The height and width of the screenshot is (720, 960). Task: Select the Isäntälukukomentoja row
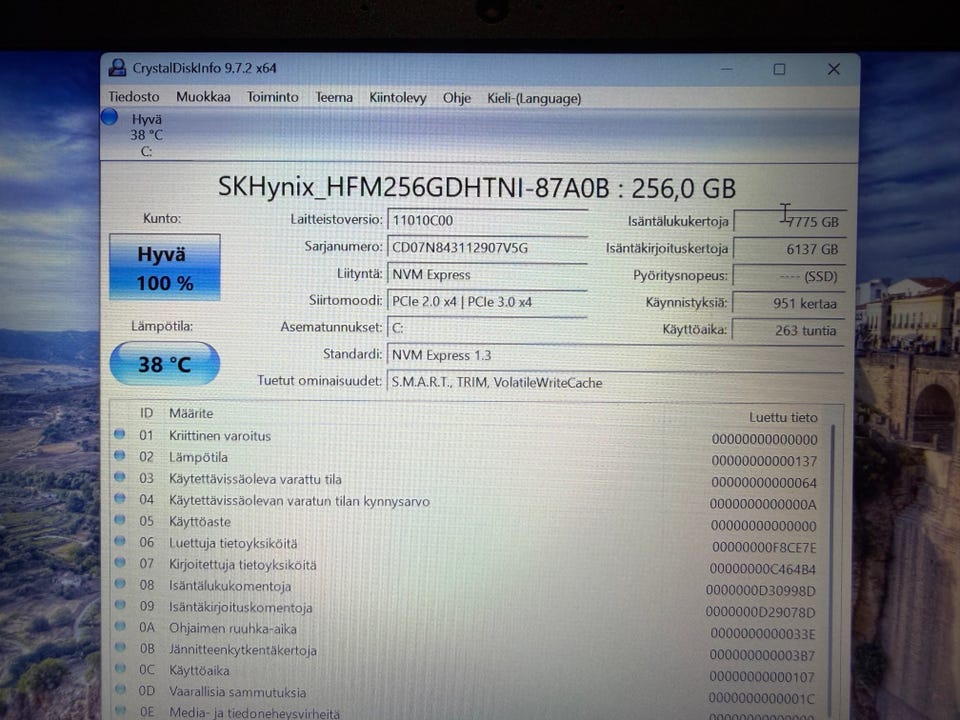pyautogui.click(x=468, y=587)
